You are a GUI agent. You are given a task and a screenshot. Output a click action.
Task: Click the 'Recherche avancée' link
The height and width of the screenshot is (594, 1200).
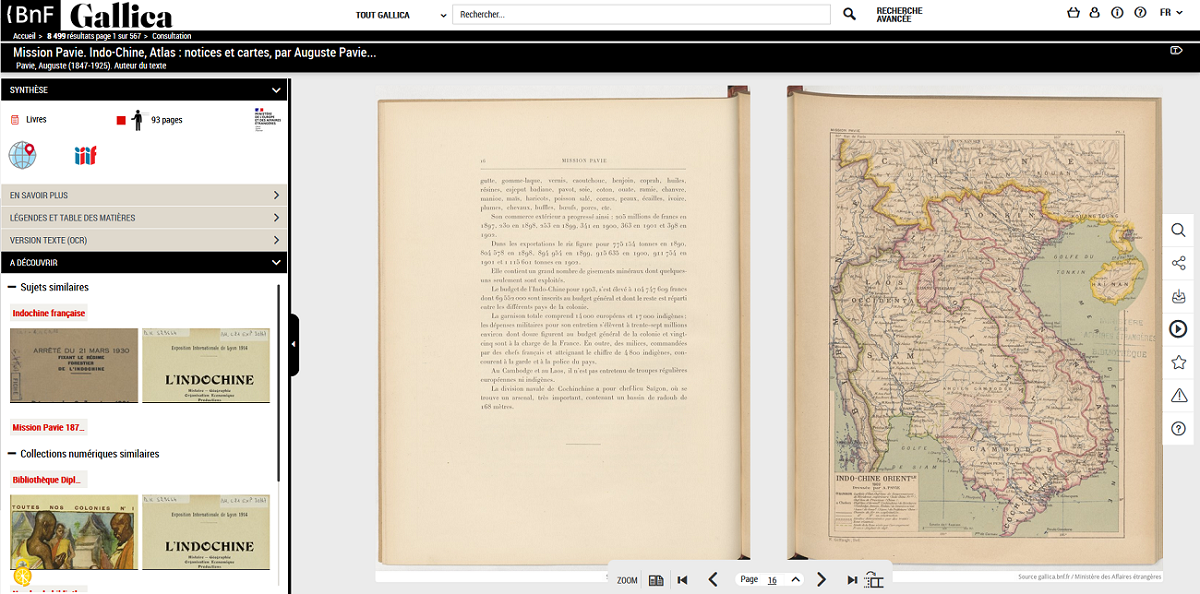pos(899,15)
